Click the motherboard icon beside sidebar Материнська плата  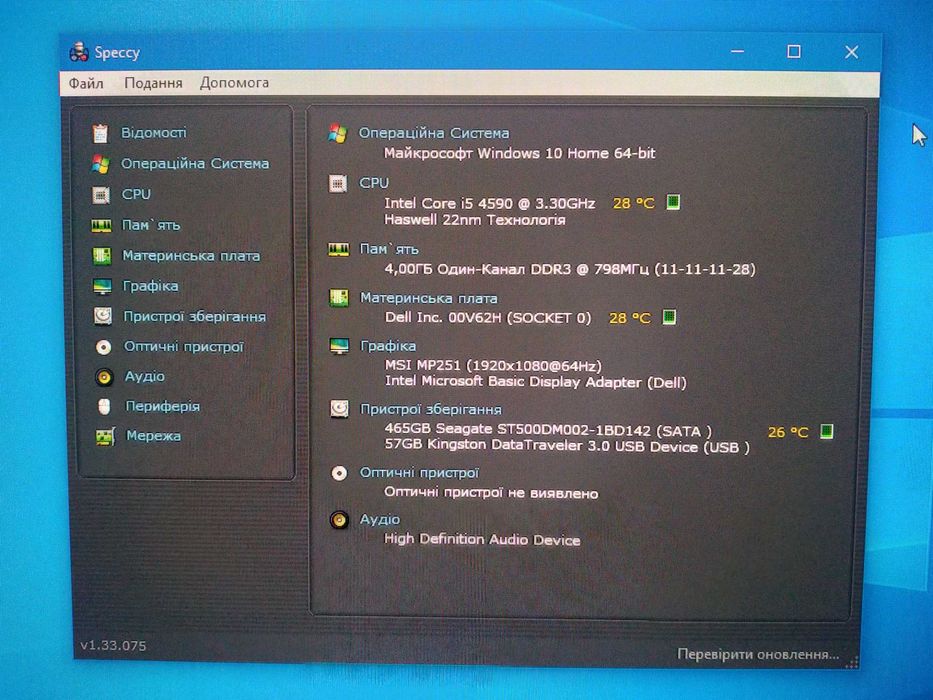click(x=102, y=256)
